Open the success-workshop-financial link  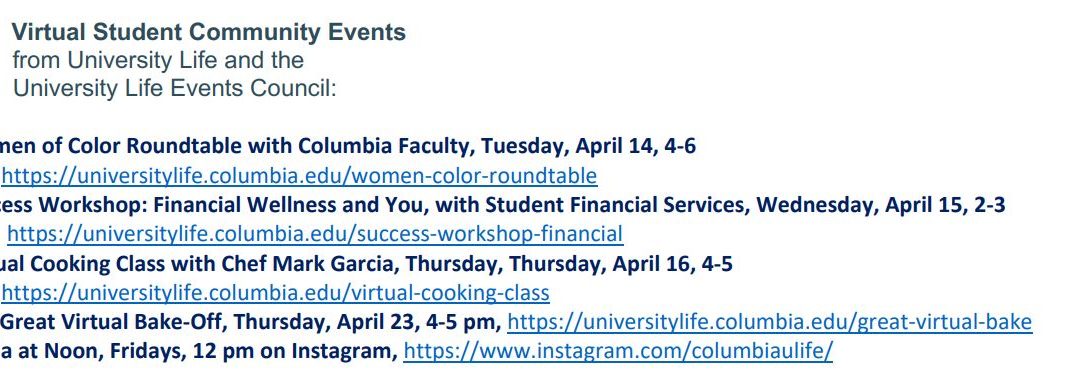point(315,235)
